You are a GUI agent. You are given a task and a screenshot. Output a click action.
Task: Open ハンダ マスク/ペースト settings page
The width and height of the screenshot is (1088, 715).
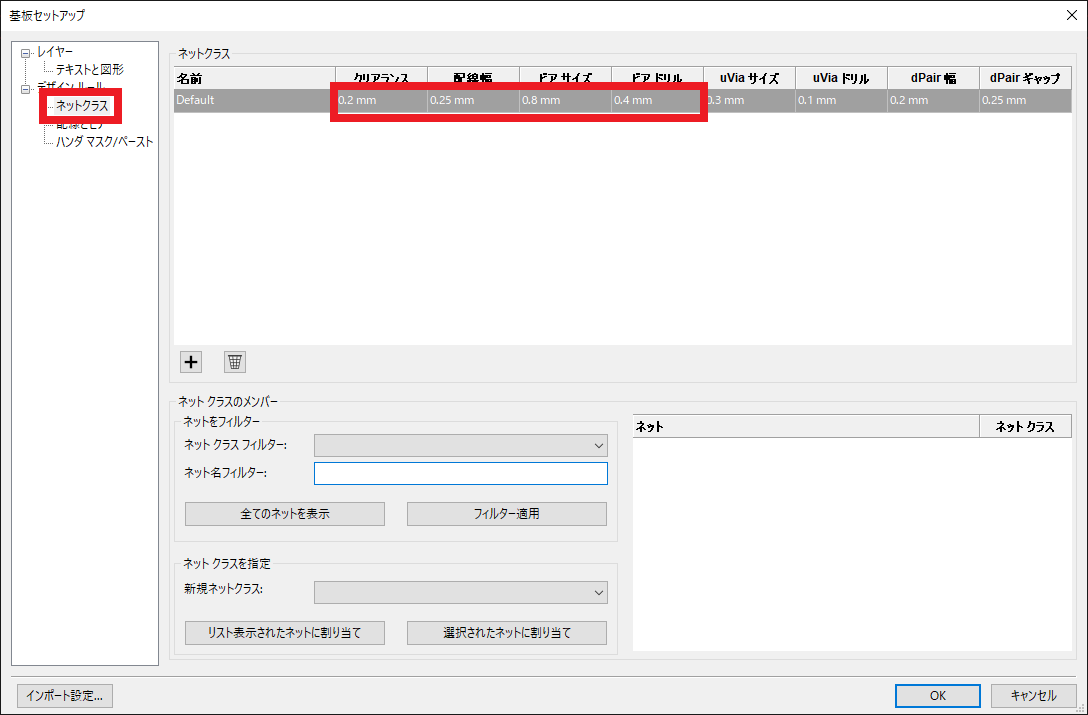coord(105,142)
